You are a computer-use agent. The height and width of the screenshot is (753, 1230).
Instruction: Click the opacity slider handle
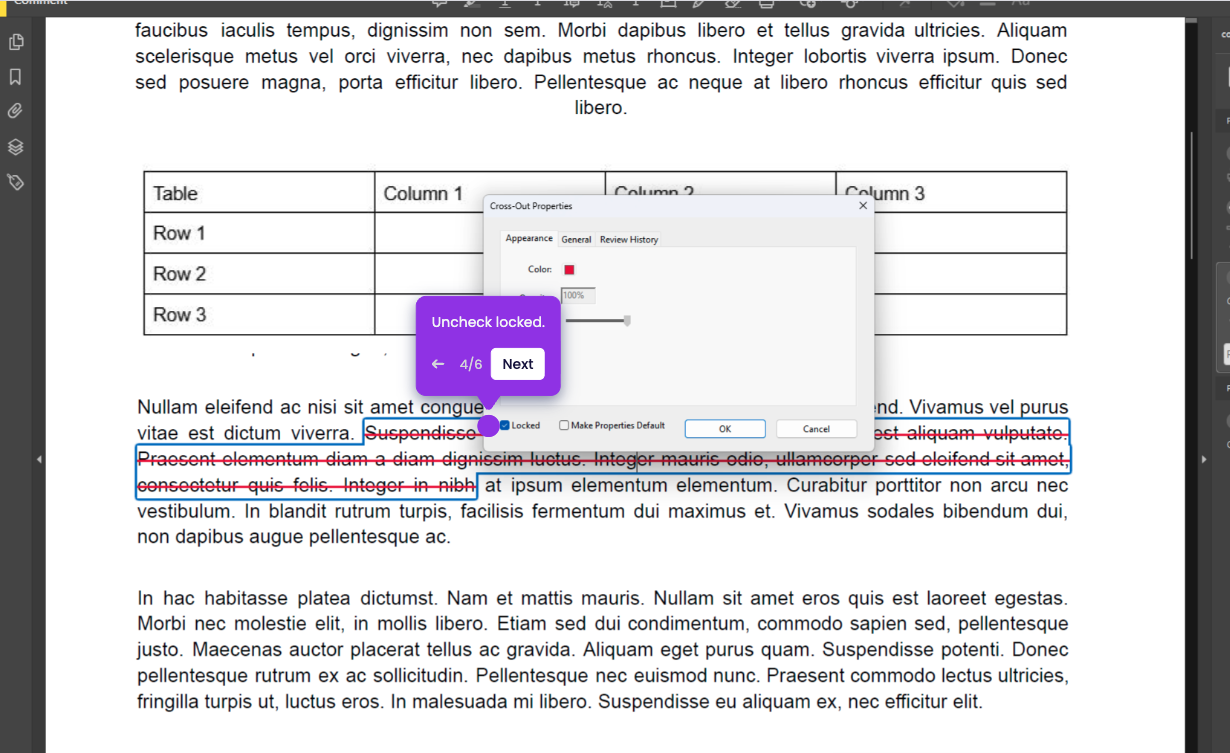coord(627,320)
